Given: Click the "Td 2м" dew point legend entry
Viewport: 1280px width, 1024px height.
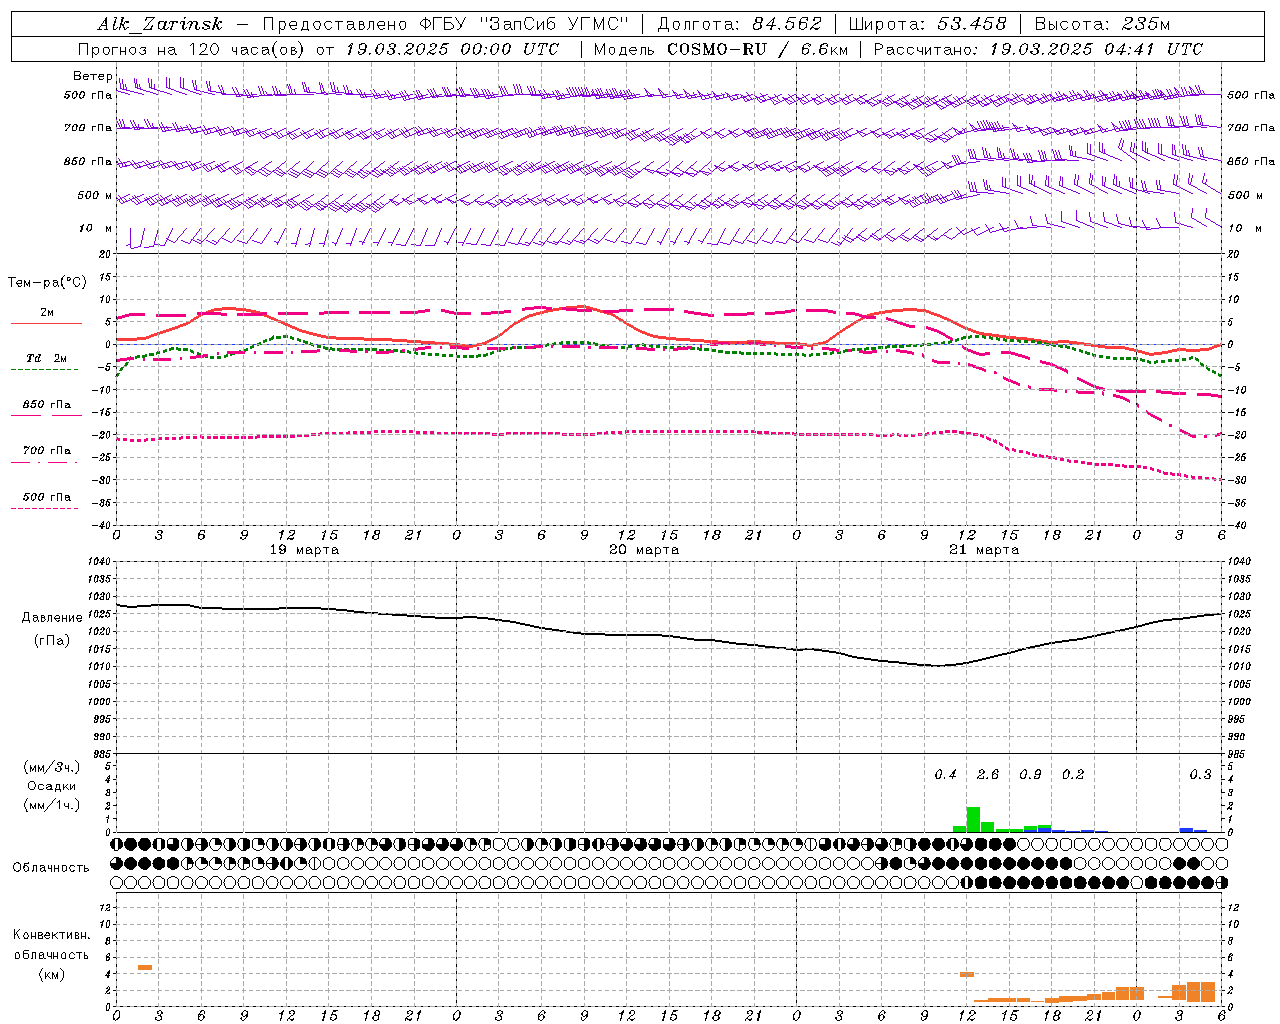Looking at the screenshot, I should [x=47, y=358].
